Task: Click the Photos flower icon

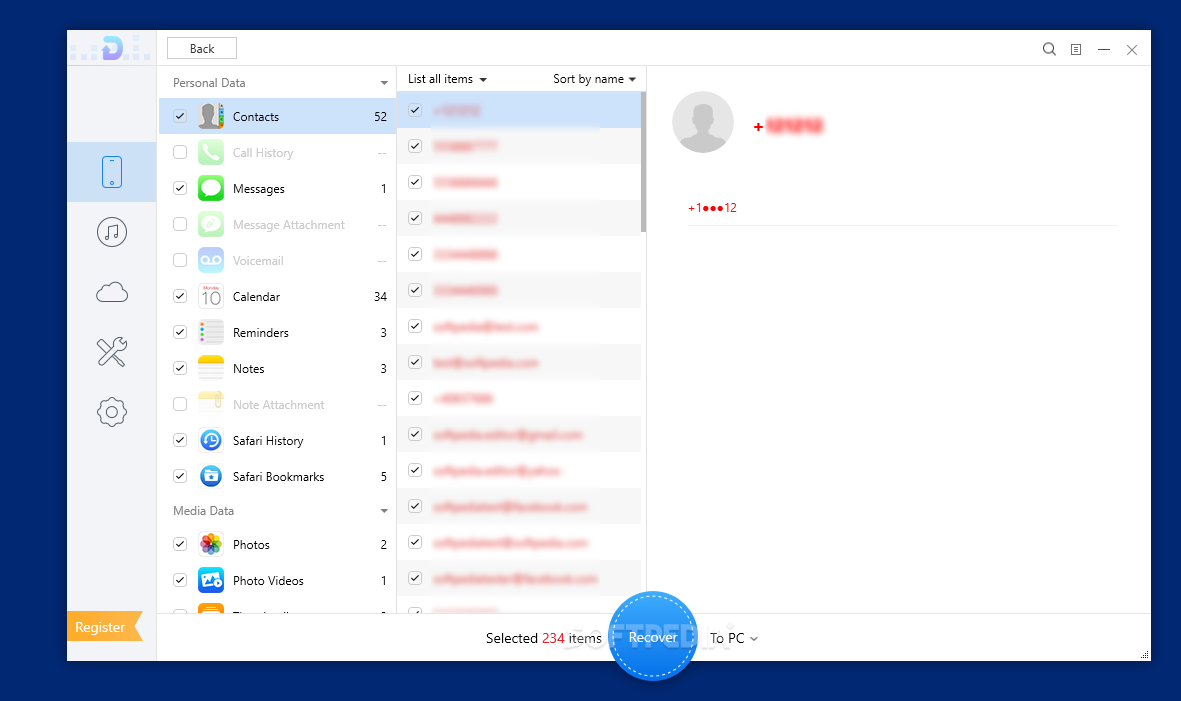Action: pyautogui.click(x=211, y=544)
